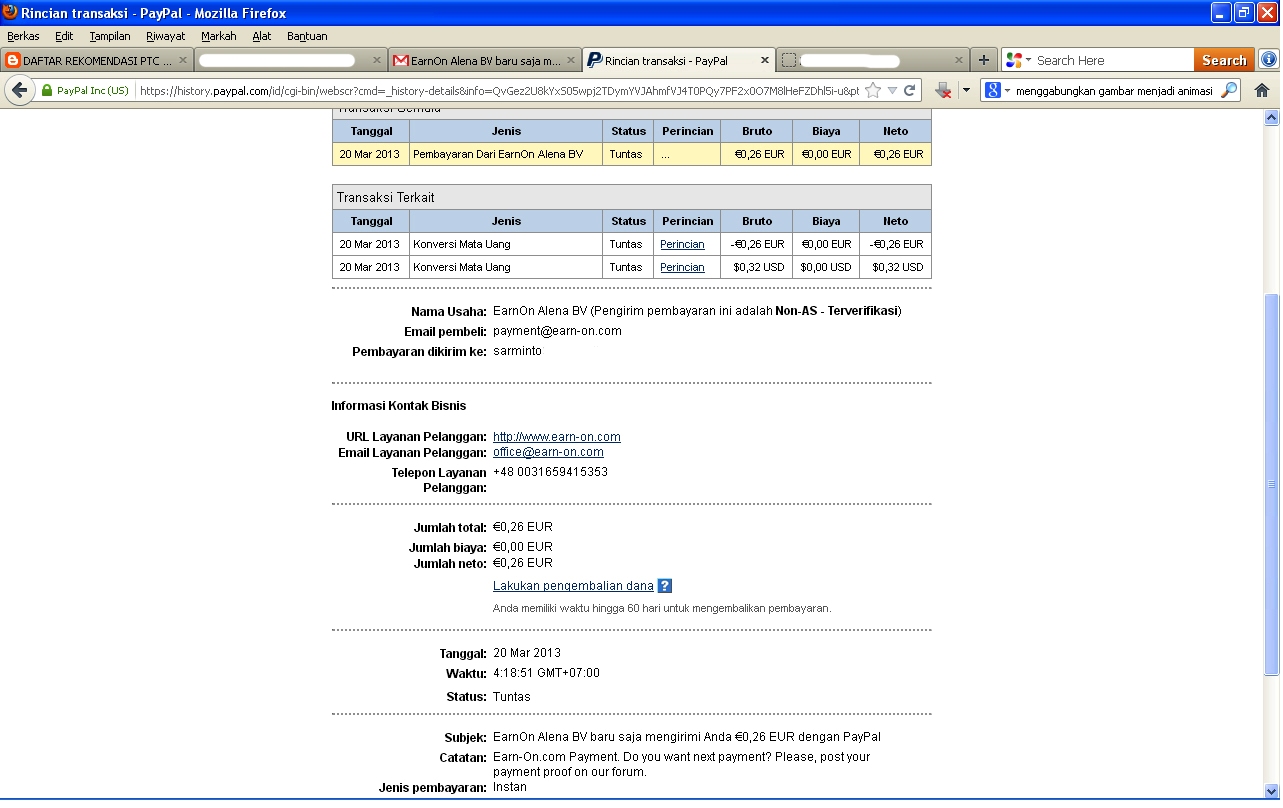Click the vertical scrollbar thumb
Image resolution: width=1283 pixels, height=808 pixels.
click(1272, 484)
